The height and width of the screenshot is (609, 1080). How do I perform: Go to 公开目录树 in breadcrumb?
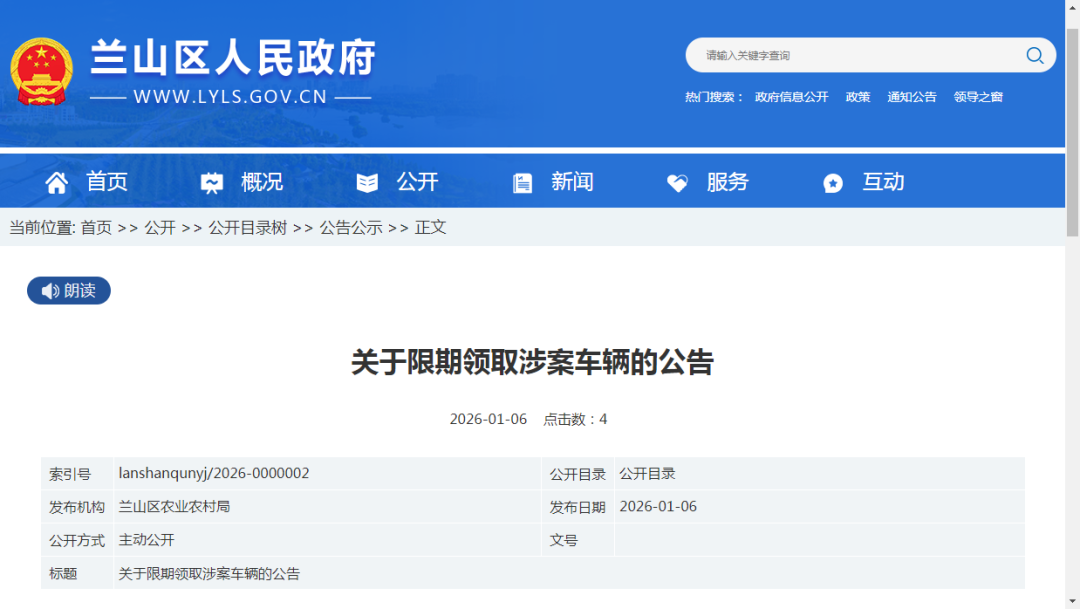[x=247, y=228]
